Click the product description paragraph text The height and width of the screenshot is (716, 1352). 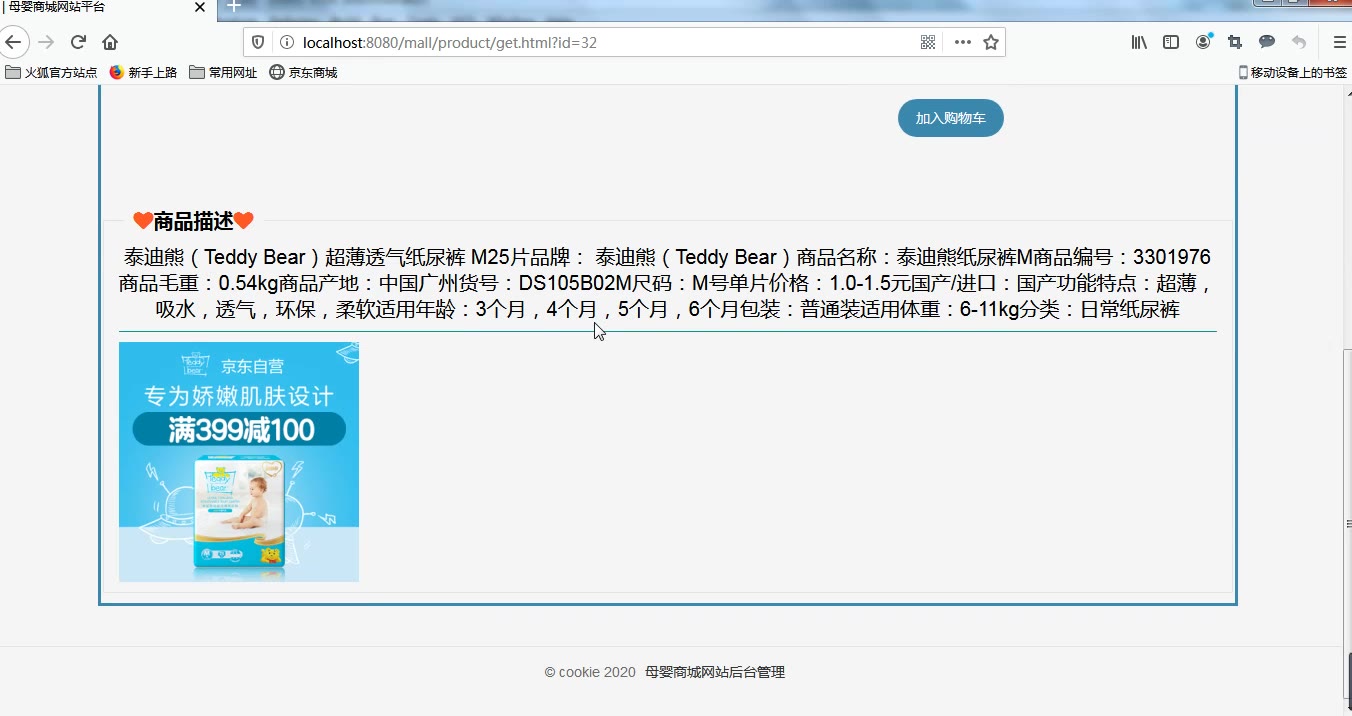coord(667,283)
